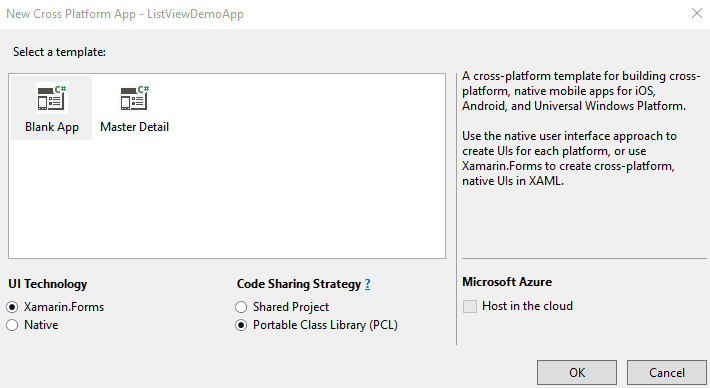This screenshot has width=710, height=388.
Task: Click the Portable Class Library (PCL) label
Action: coord(325,325)
